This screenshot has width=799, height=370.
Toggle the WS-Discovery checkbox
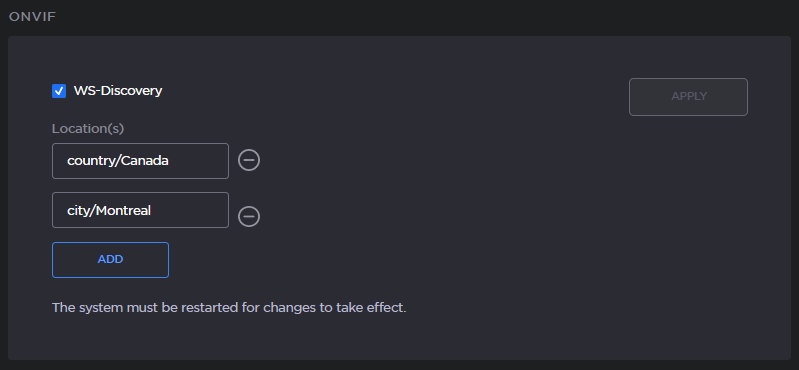59,91
